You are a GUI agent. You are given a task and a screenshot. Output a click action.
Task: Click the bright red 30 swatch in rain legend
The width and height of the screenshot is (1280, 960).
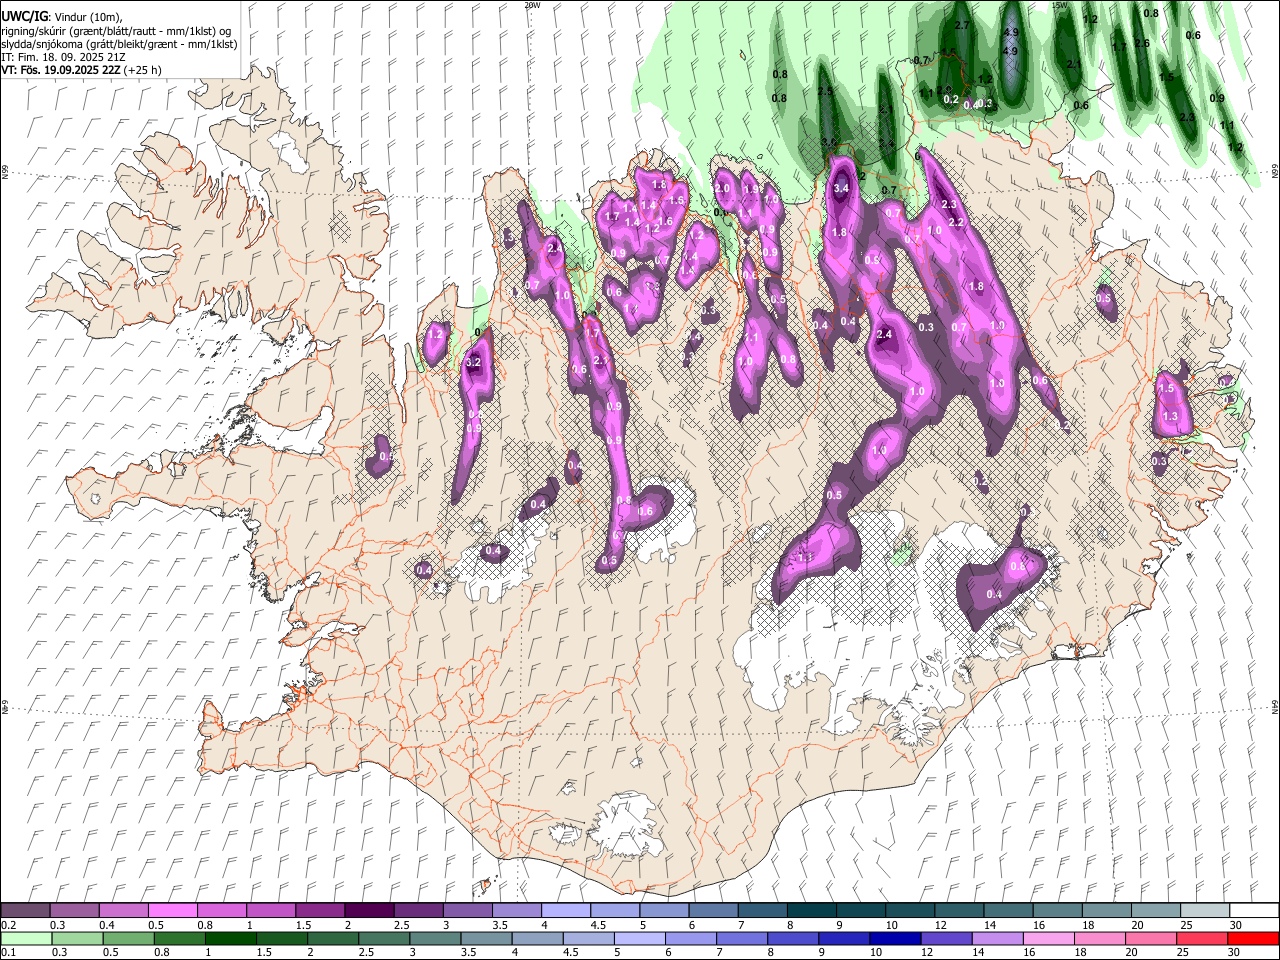(x=1253, y=938)
